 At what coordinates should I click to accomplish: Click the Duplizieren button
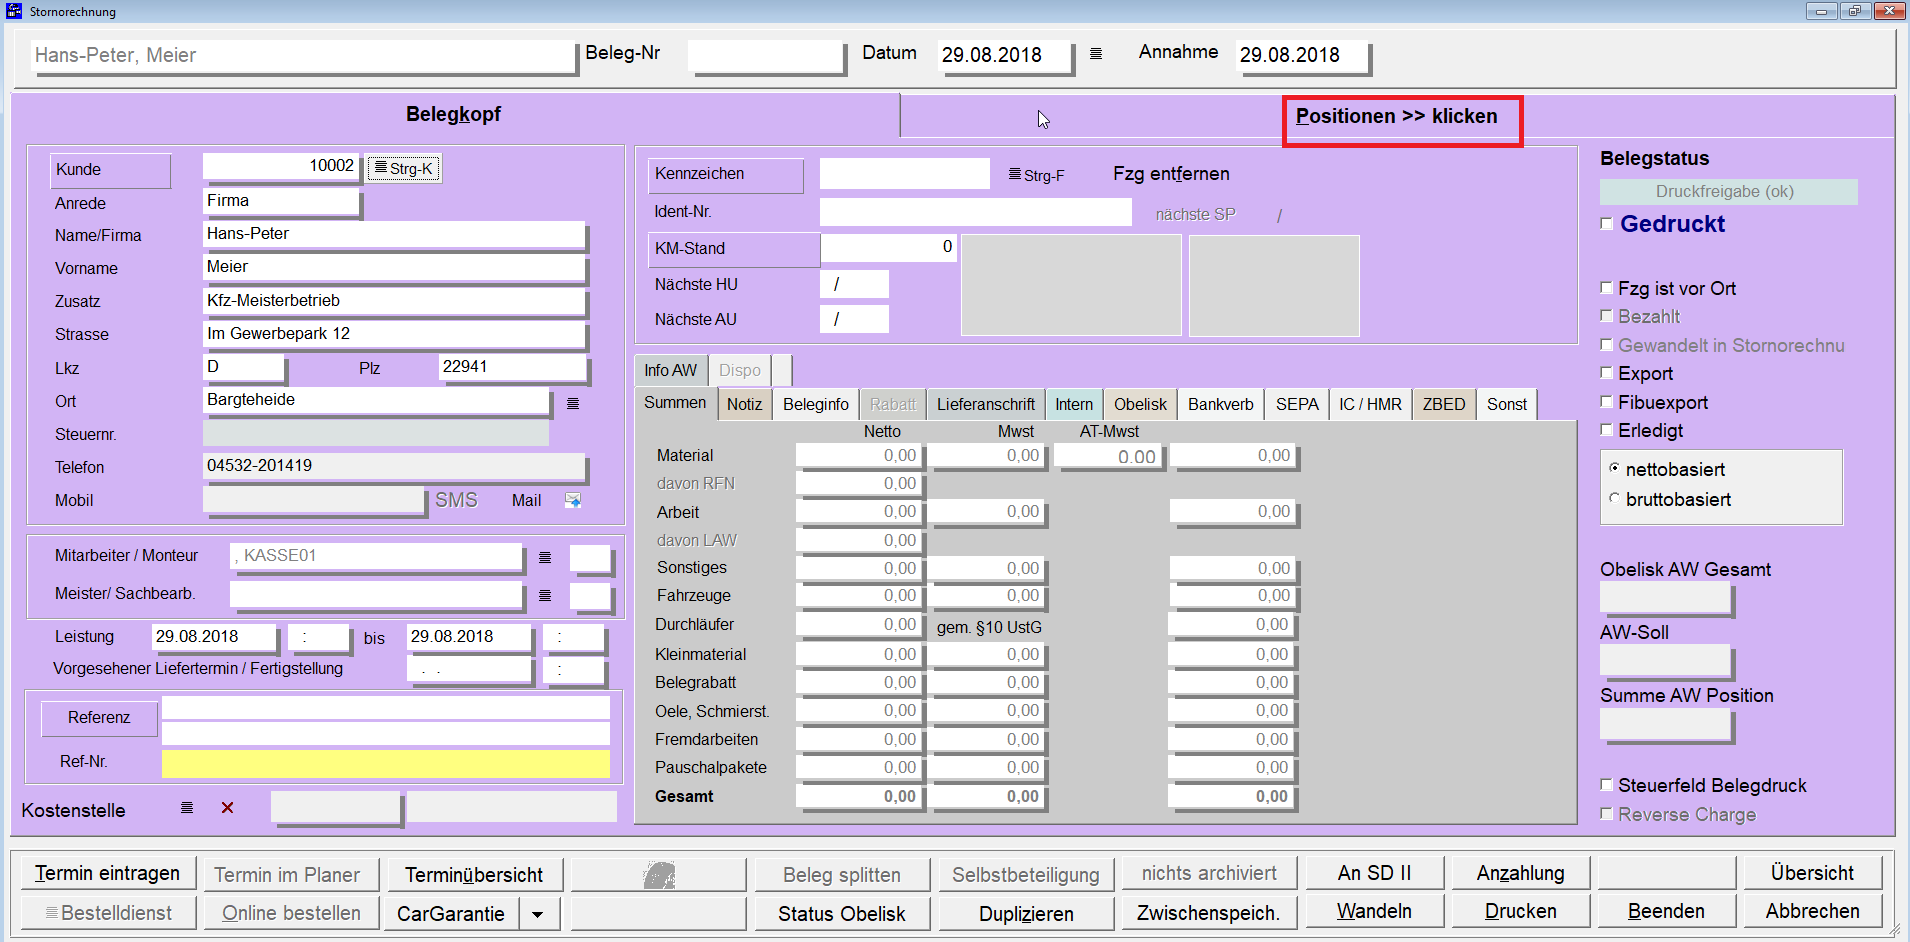[x=1026, y=914]
